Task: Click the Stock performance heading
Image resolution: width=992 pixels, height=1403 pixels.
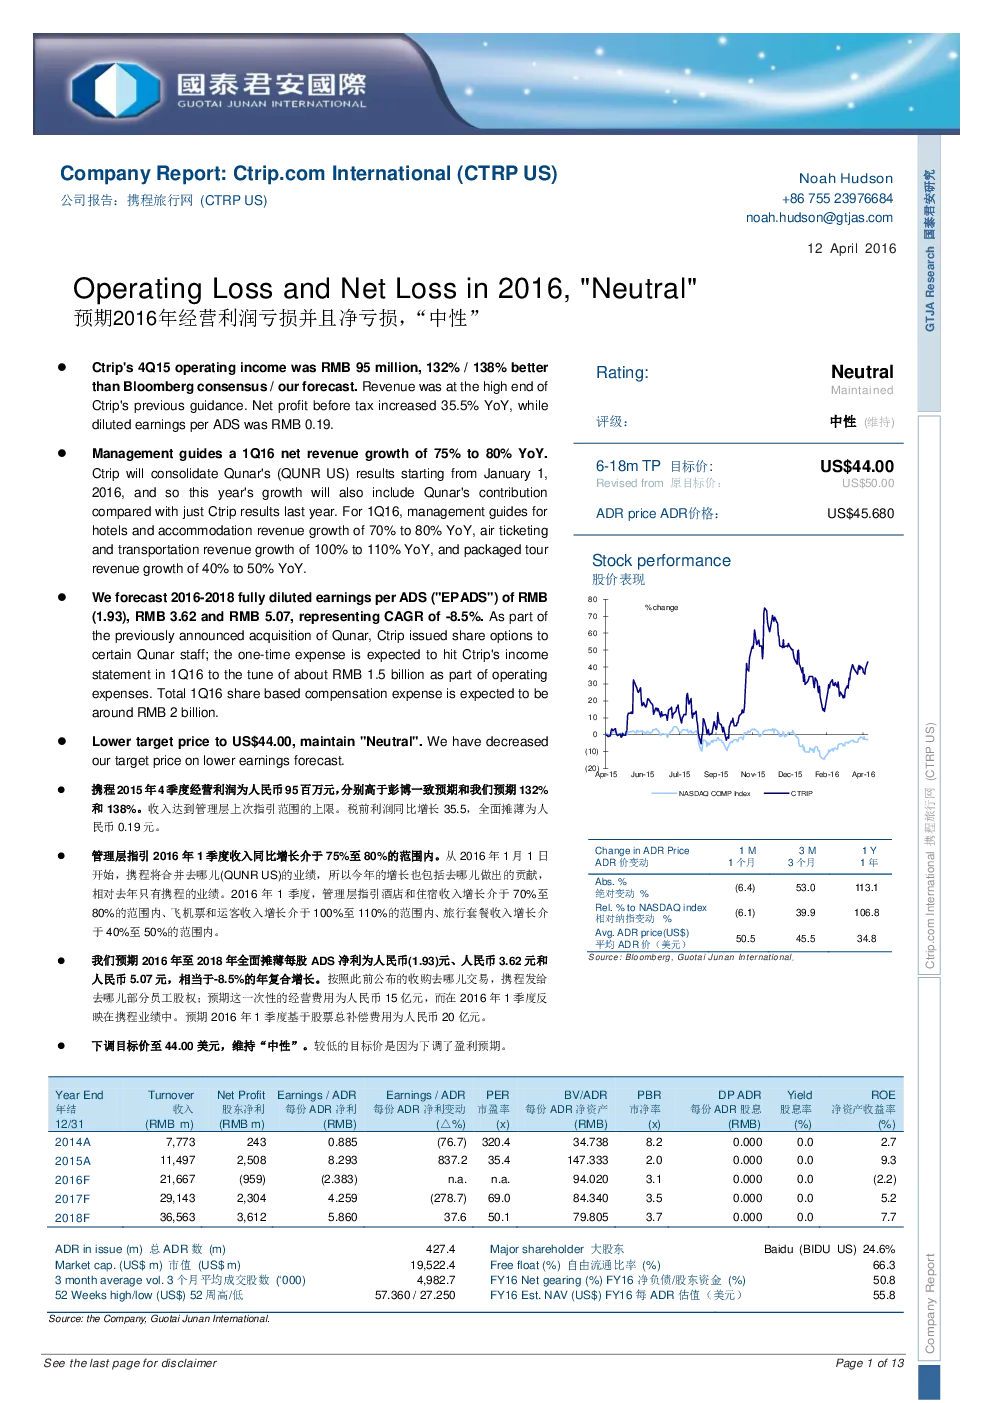Action: coord(661,561)
